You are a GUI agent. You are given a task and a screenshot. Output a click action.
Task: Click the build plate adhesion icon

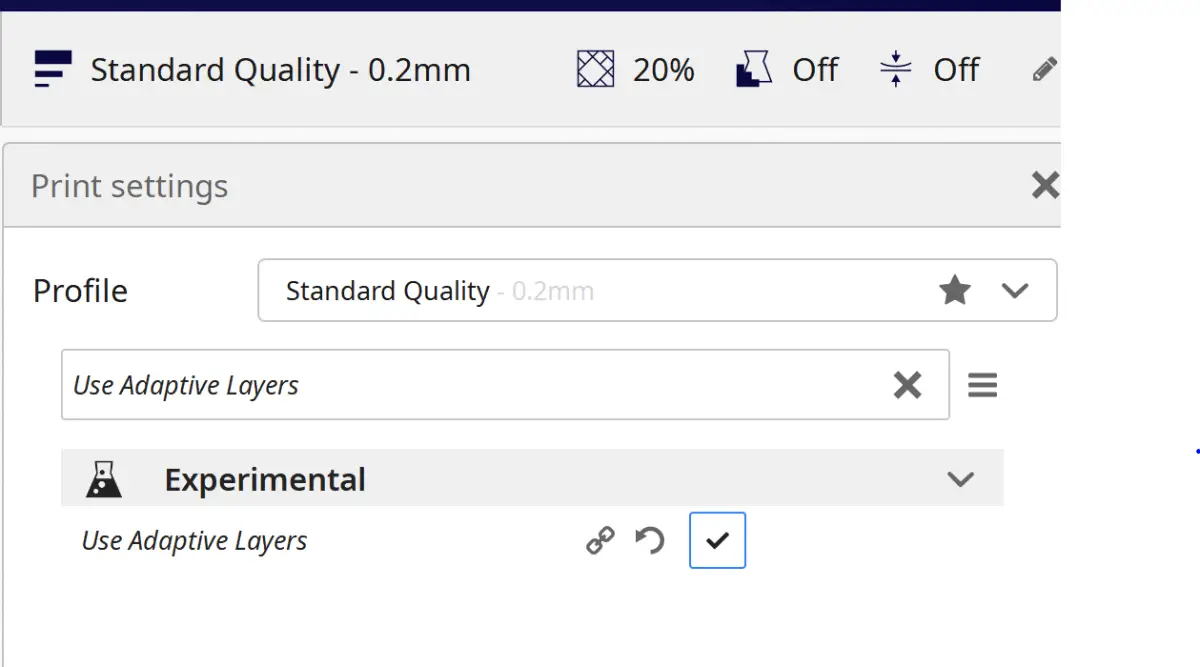click(x=895, y=70)
